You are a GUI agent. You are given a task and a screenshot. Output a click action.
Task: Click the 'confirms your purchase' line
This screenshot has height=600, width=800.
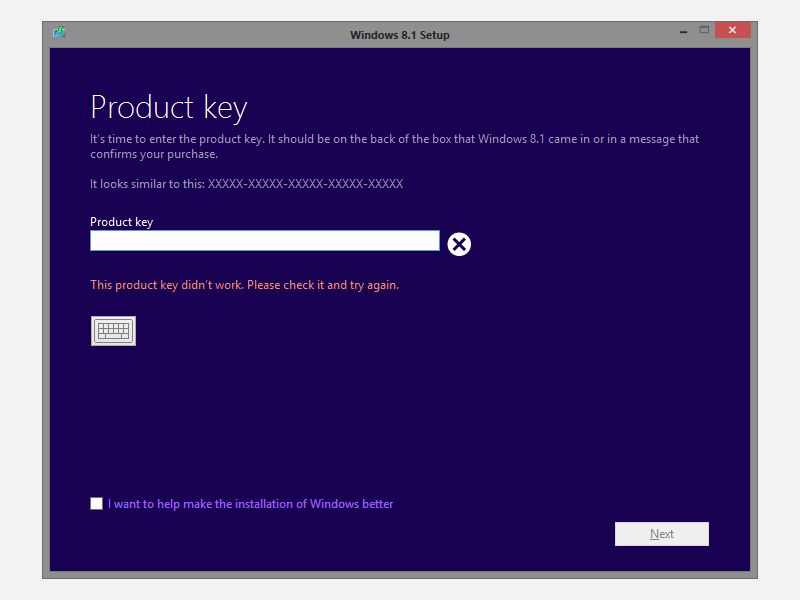pos(154,154)
